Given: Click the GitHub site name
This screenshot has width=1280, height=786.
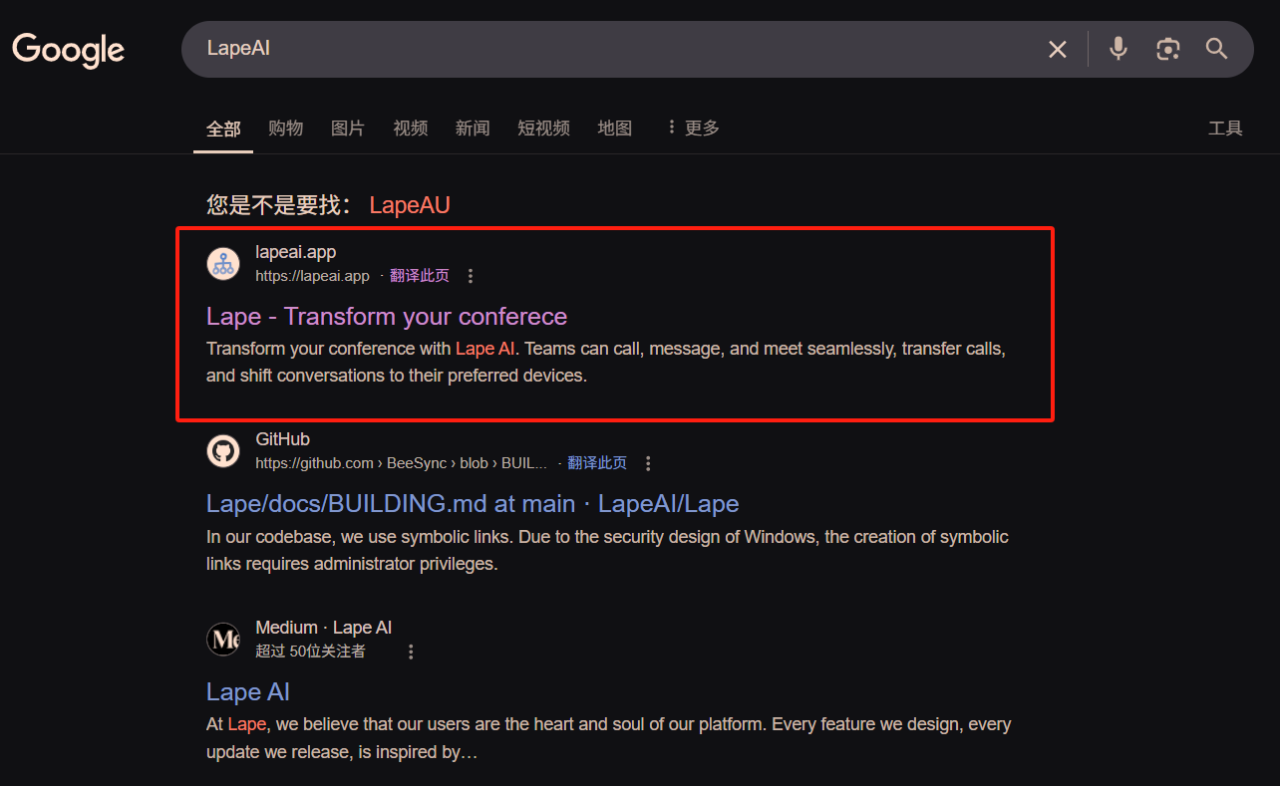Looking at the screenshot, I should coord(282,439).
